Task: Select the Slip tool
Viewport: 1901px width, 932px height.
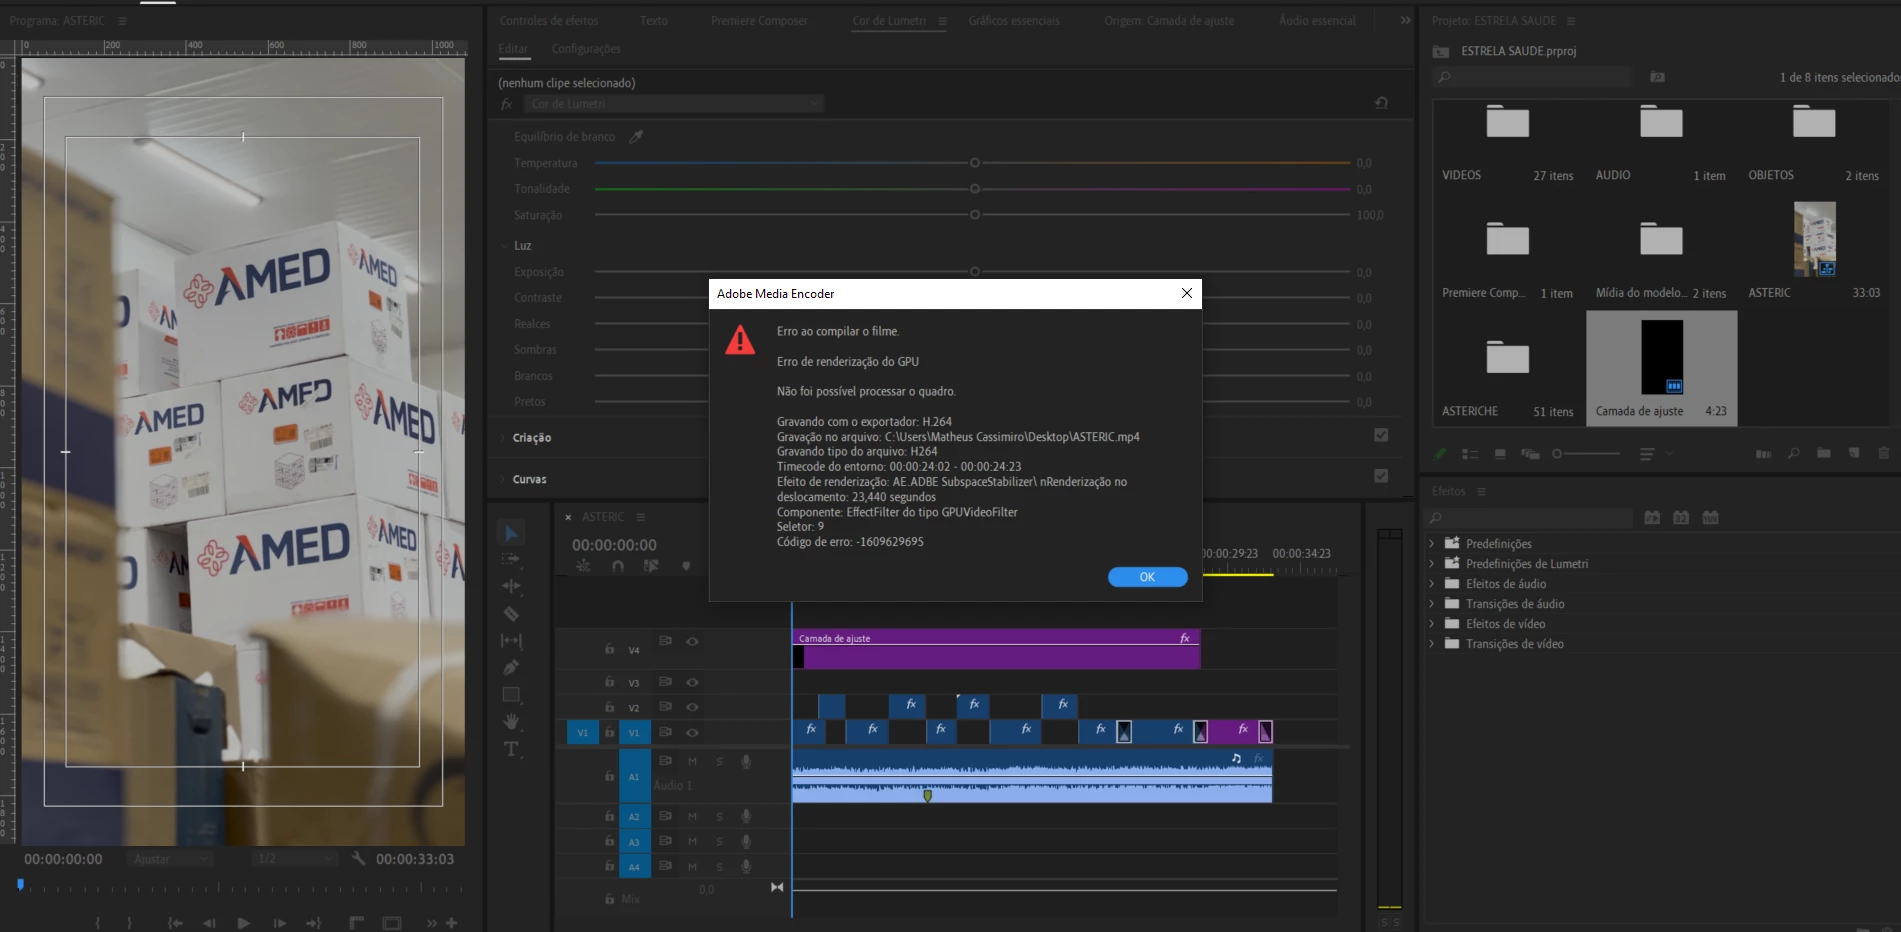Action: pyautogui.click(x=511, y=640)
